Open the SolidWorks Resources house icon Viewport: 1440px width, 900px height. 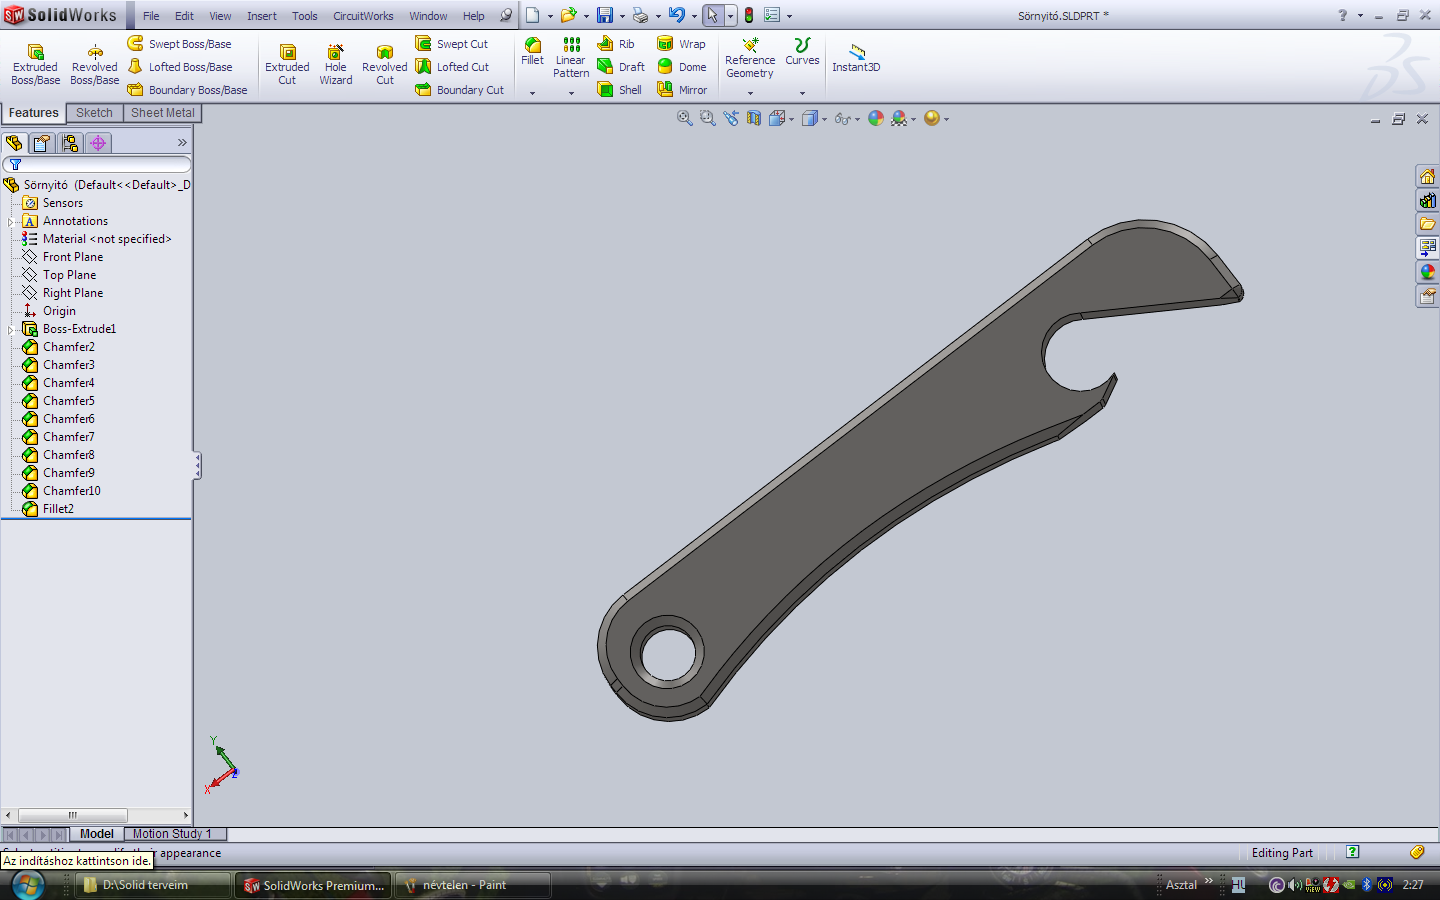coord(1427,176)
